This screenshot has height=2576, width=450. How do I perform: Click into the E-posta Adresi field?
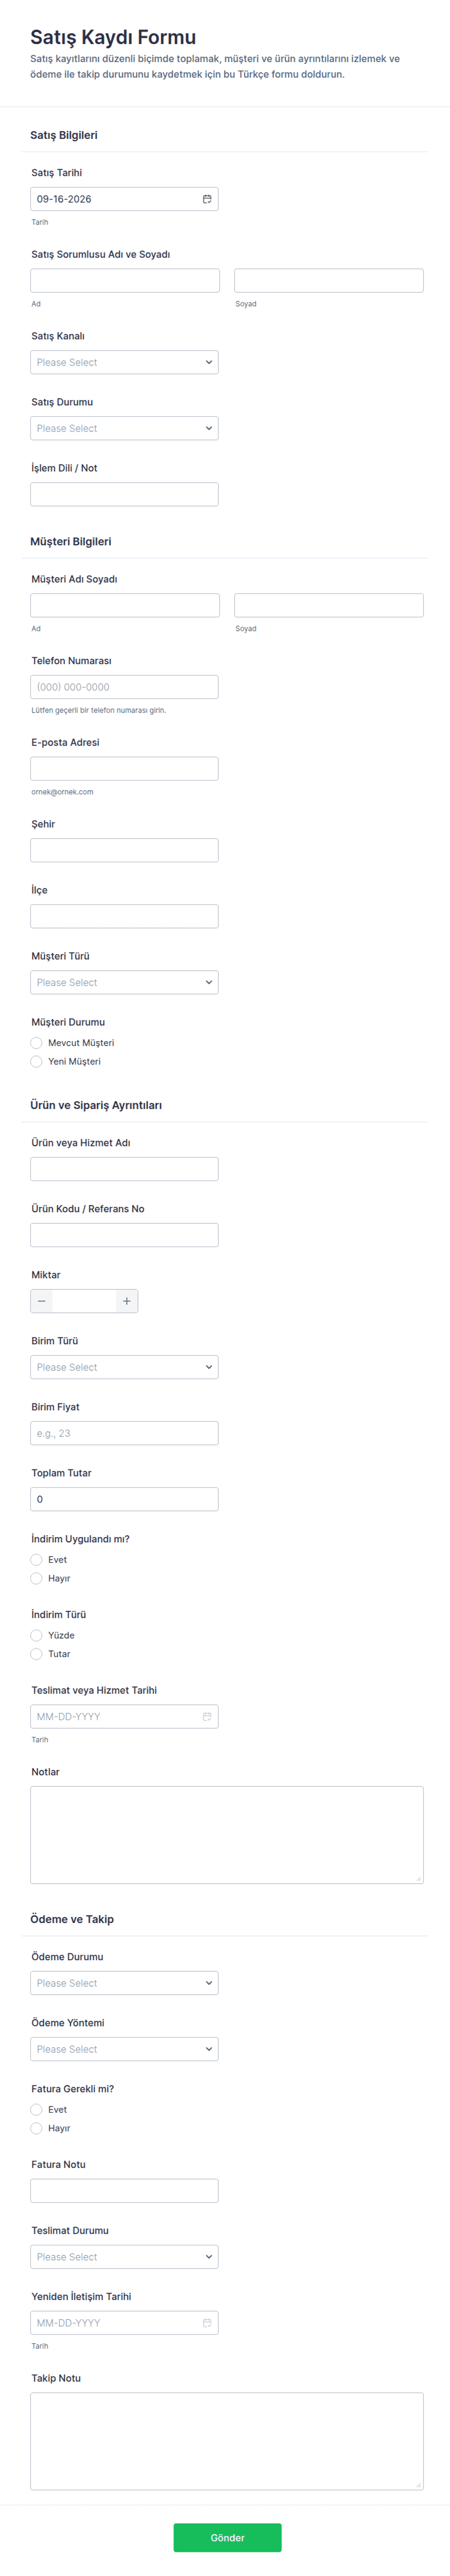pos(124,768)
